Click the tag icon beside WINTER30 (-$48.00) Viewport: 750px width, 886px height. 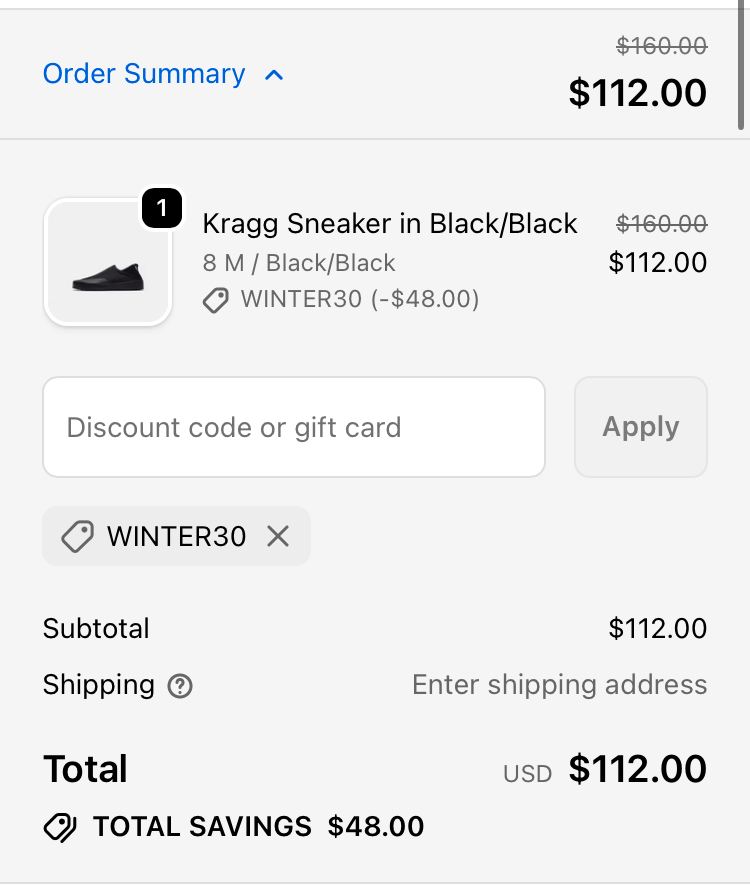(215, 300)
